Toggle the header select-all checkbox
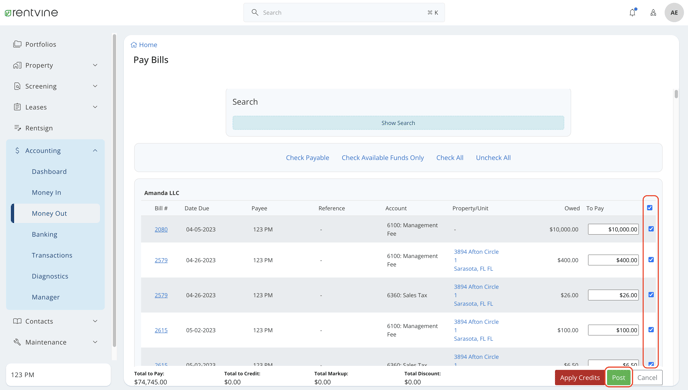 (x=649, y=208)
